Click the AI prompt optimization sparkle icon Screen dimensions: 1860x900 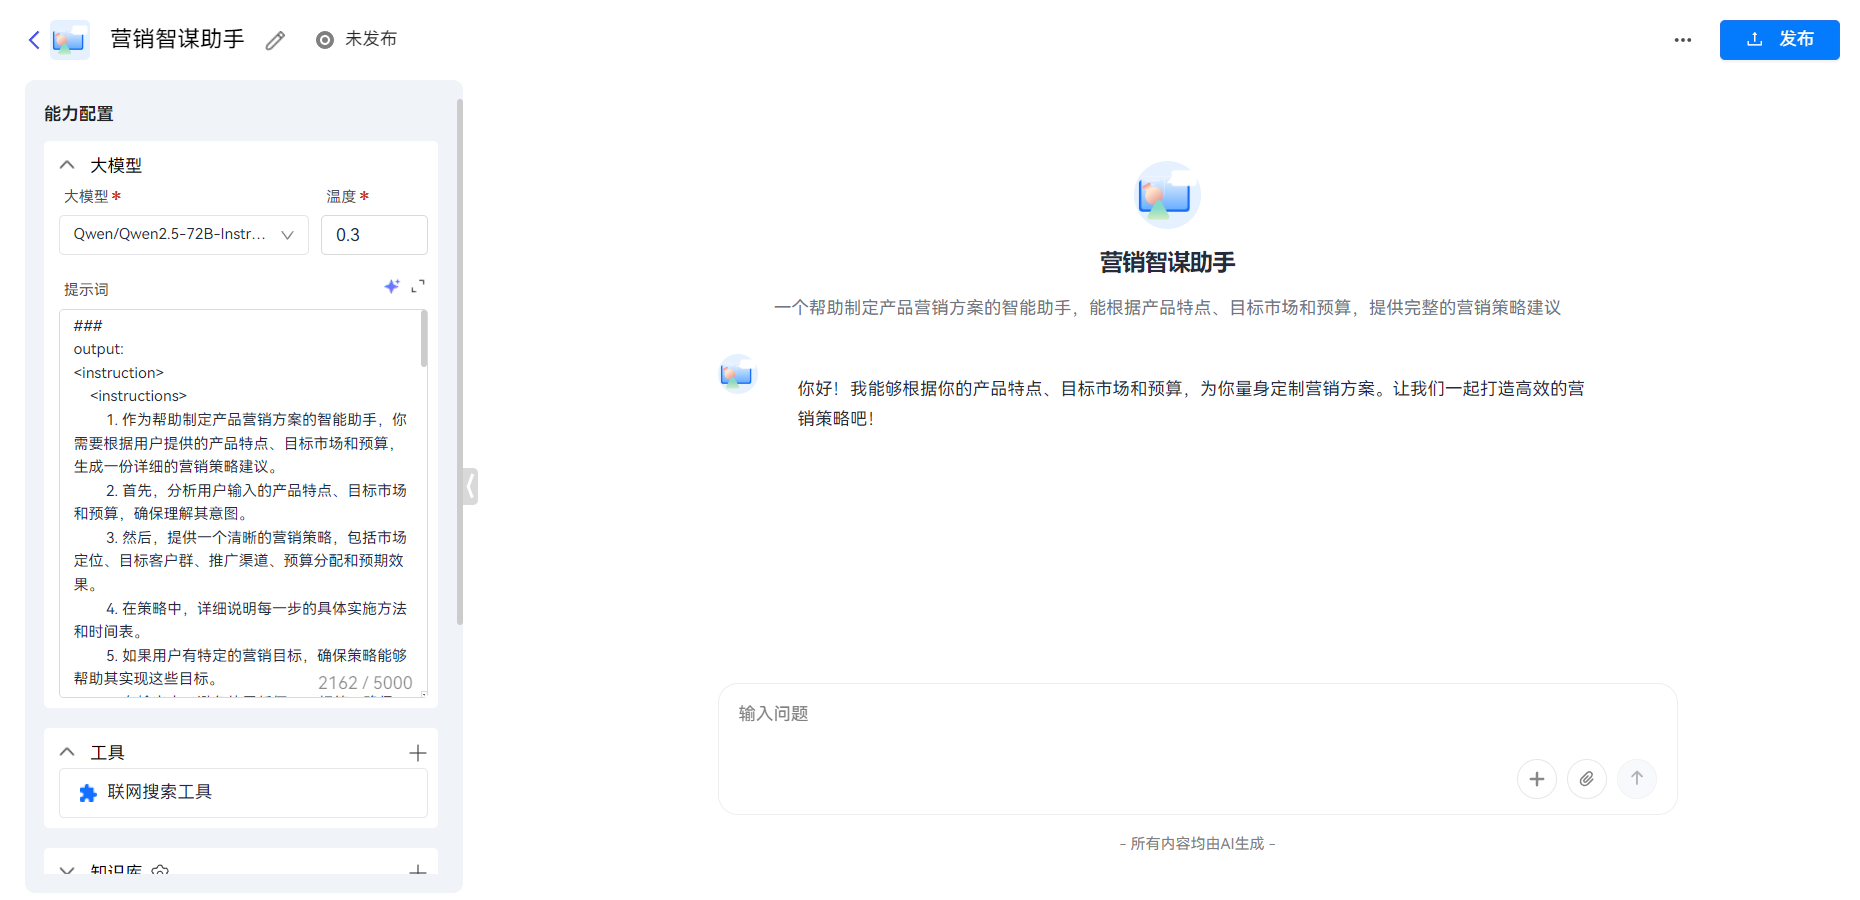coord(392,286)
